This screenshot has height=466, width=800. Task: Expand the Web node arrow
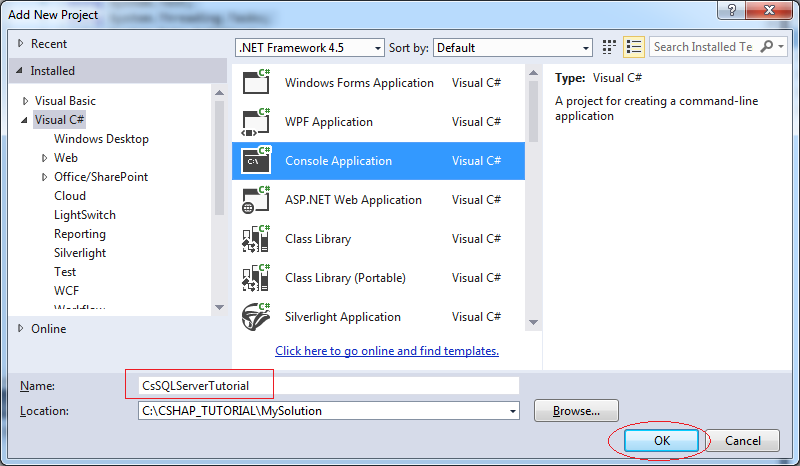pyautogui.click(x=45, y=158)
